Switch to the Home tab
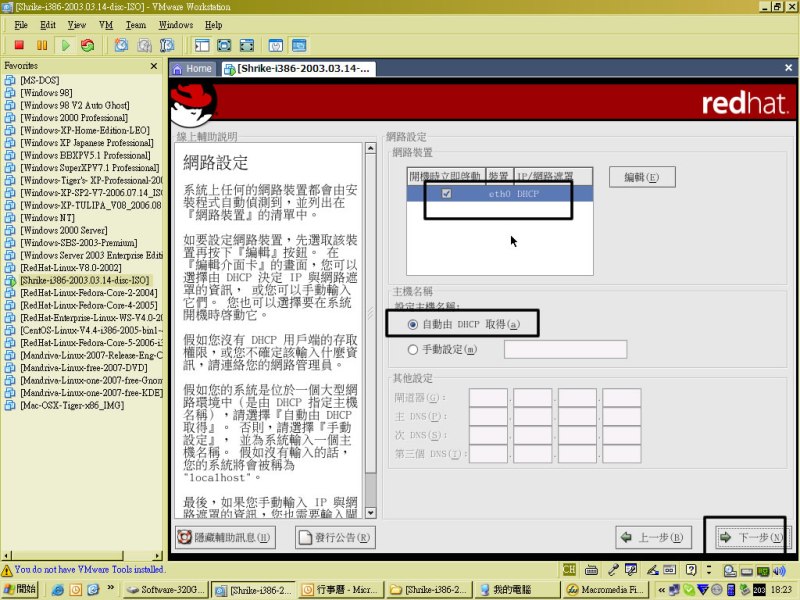This screenshot has width=800, height=600. (x=193, y=69)
